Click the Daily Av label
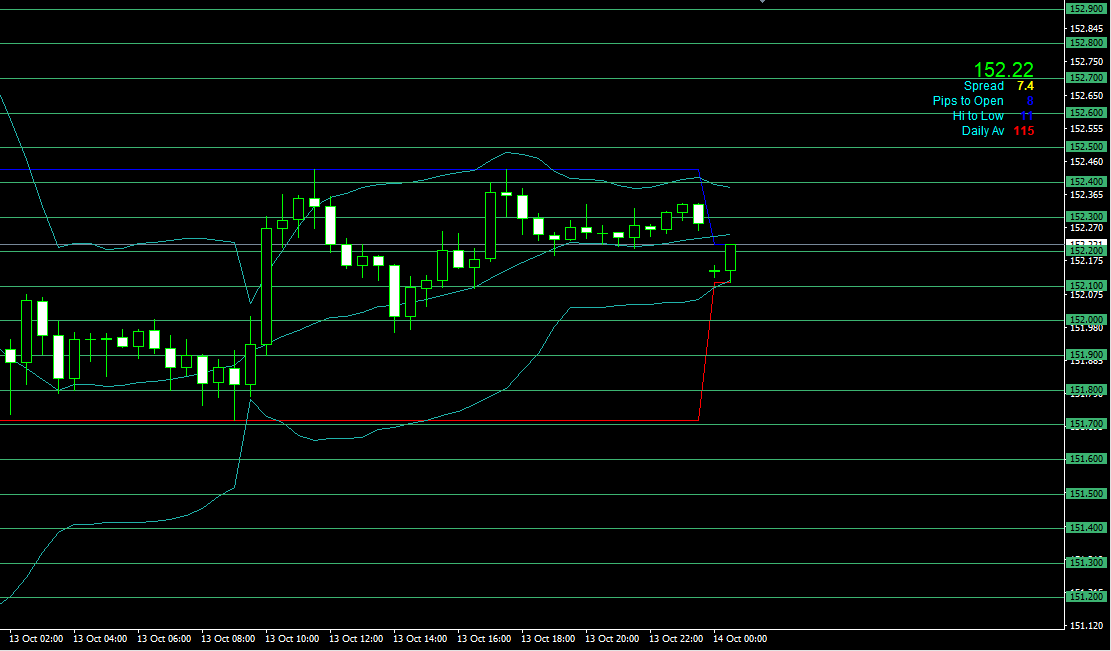This screenshot has height=651, width=1111. pos(982,131)
